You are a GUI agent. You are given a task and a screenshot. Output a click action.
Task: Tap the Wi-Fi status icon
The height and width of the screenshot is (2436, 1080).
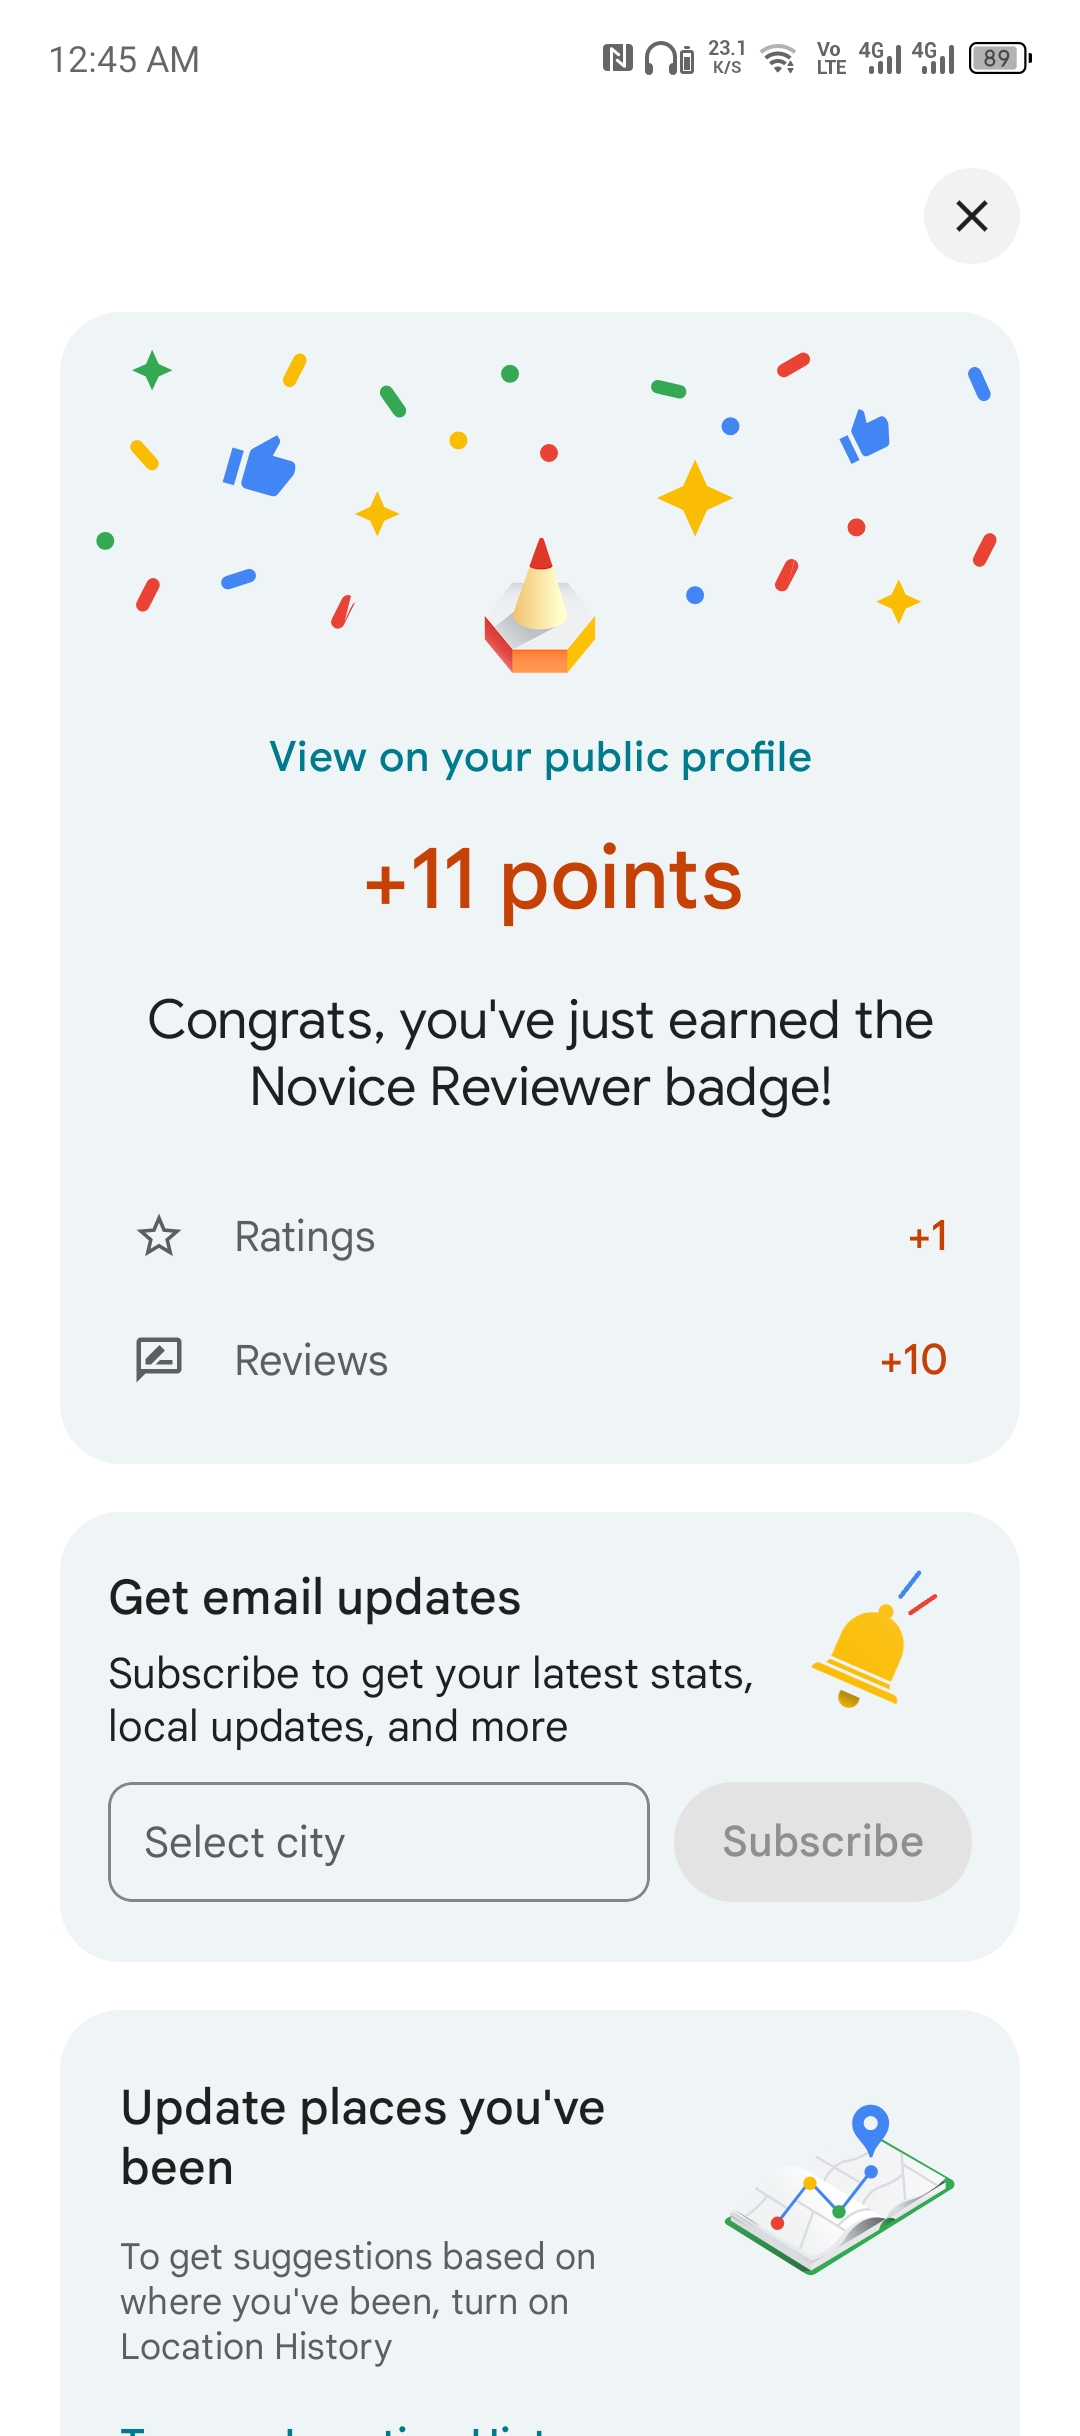pyautogui.click(x=778, y=59)
